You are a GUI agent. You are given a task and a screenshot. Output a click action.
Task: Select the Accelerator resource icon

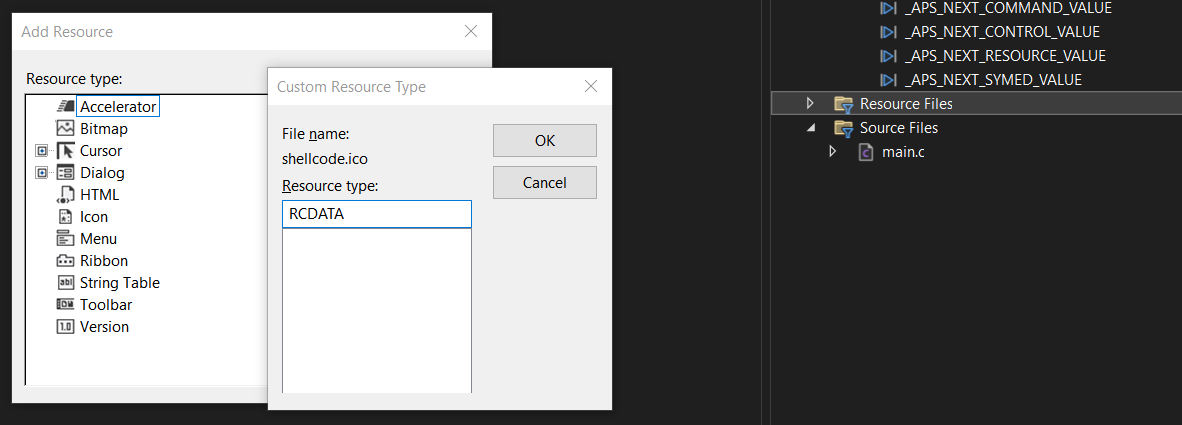tap(66, 106)
